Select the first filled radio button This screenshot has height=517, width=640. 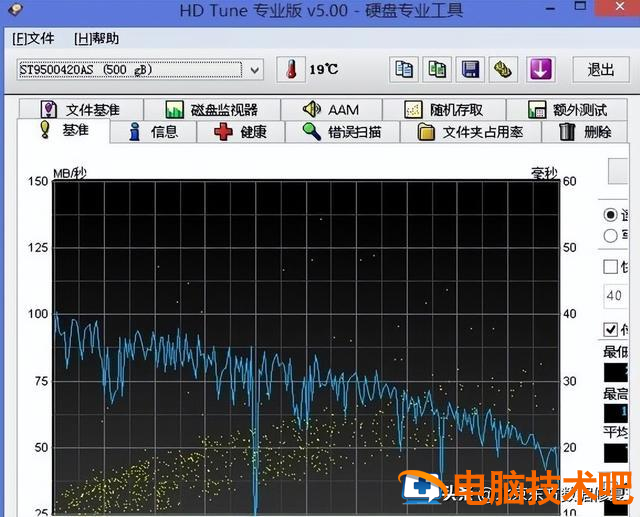(x=610, y=215)
